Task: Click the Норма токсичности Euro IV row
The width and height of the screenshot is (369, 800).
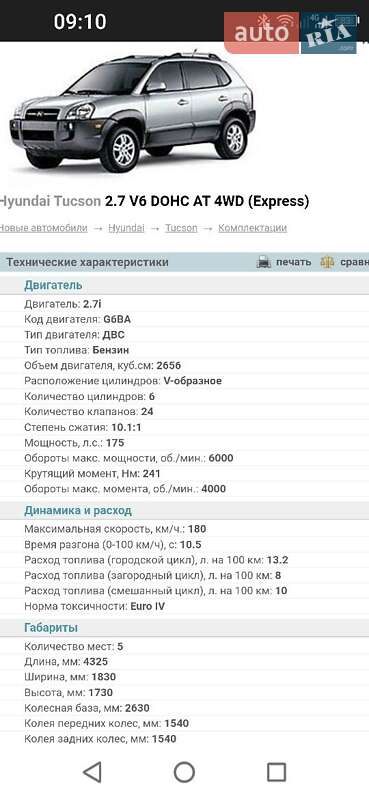Action: tap(184, 607)
